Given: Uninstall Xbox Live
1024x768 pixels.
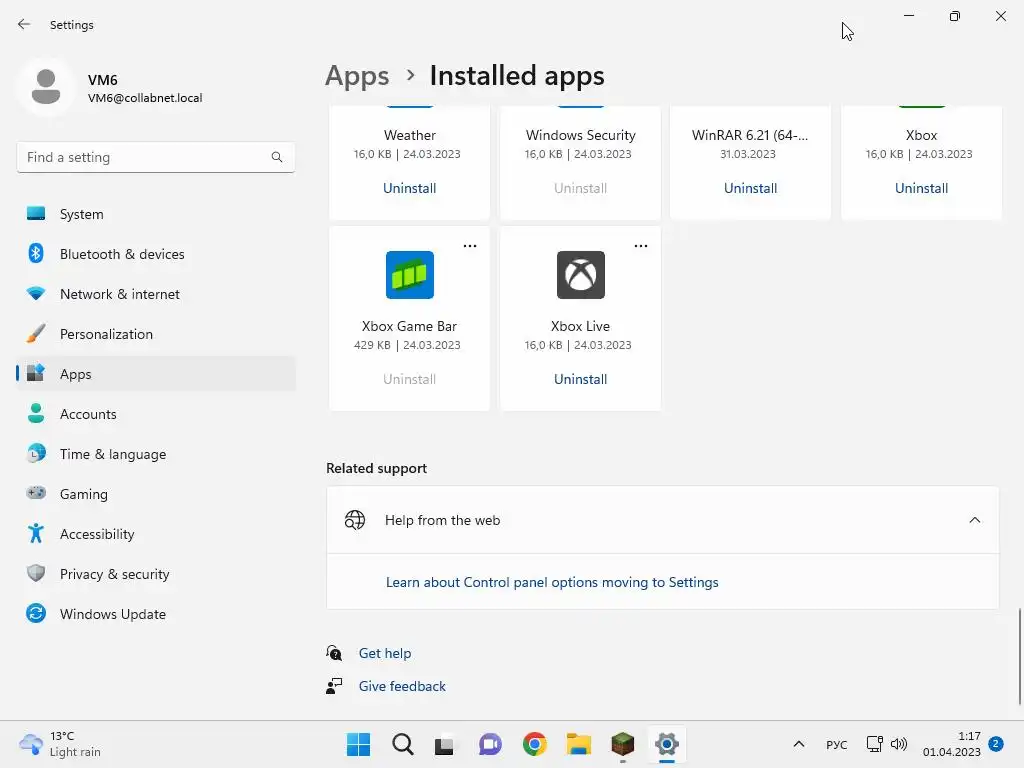Looking at the screenshot, I should (581, 379).
